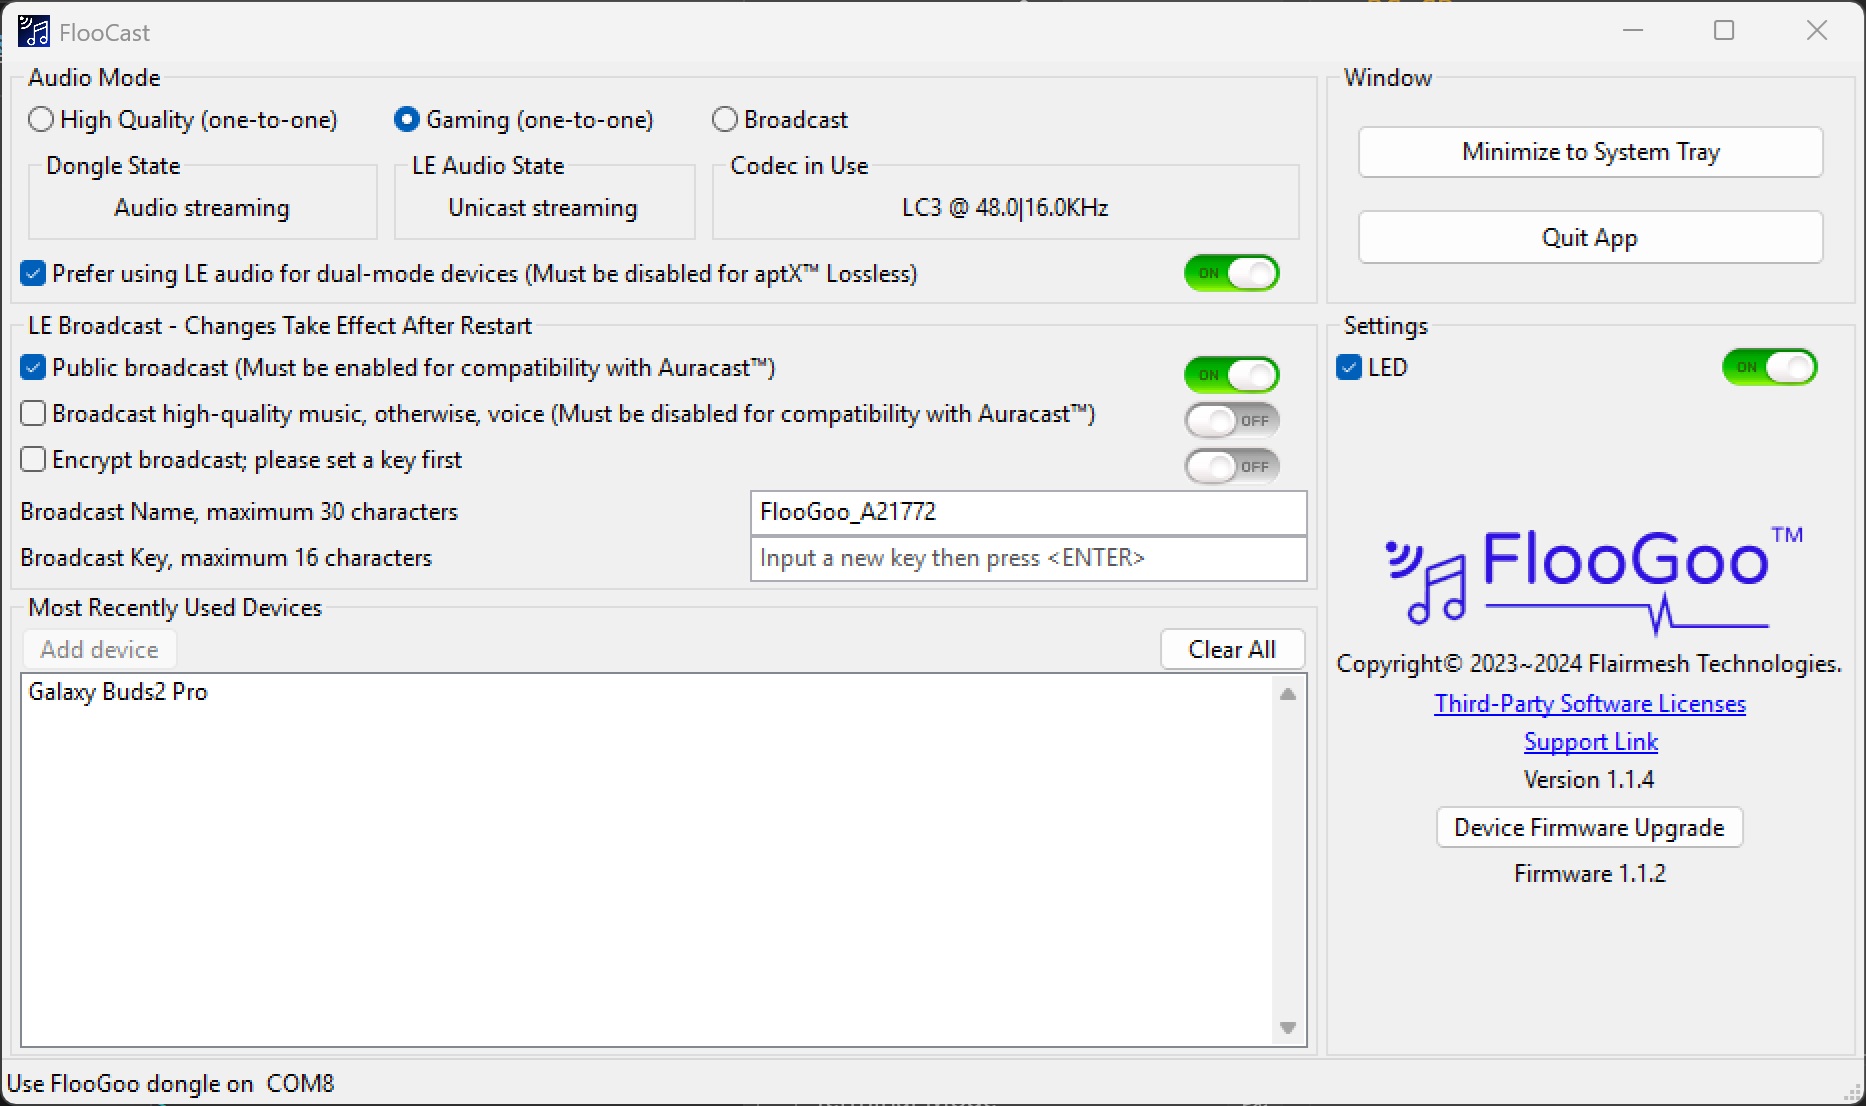Screen dimensions: 1866x1106
Task: Click the Add device button
Action: point(99,650)
